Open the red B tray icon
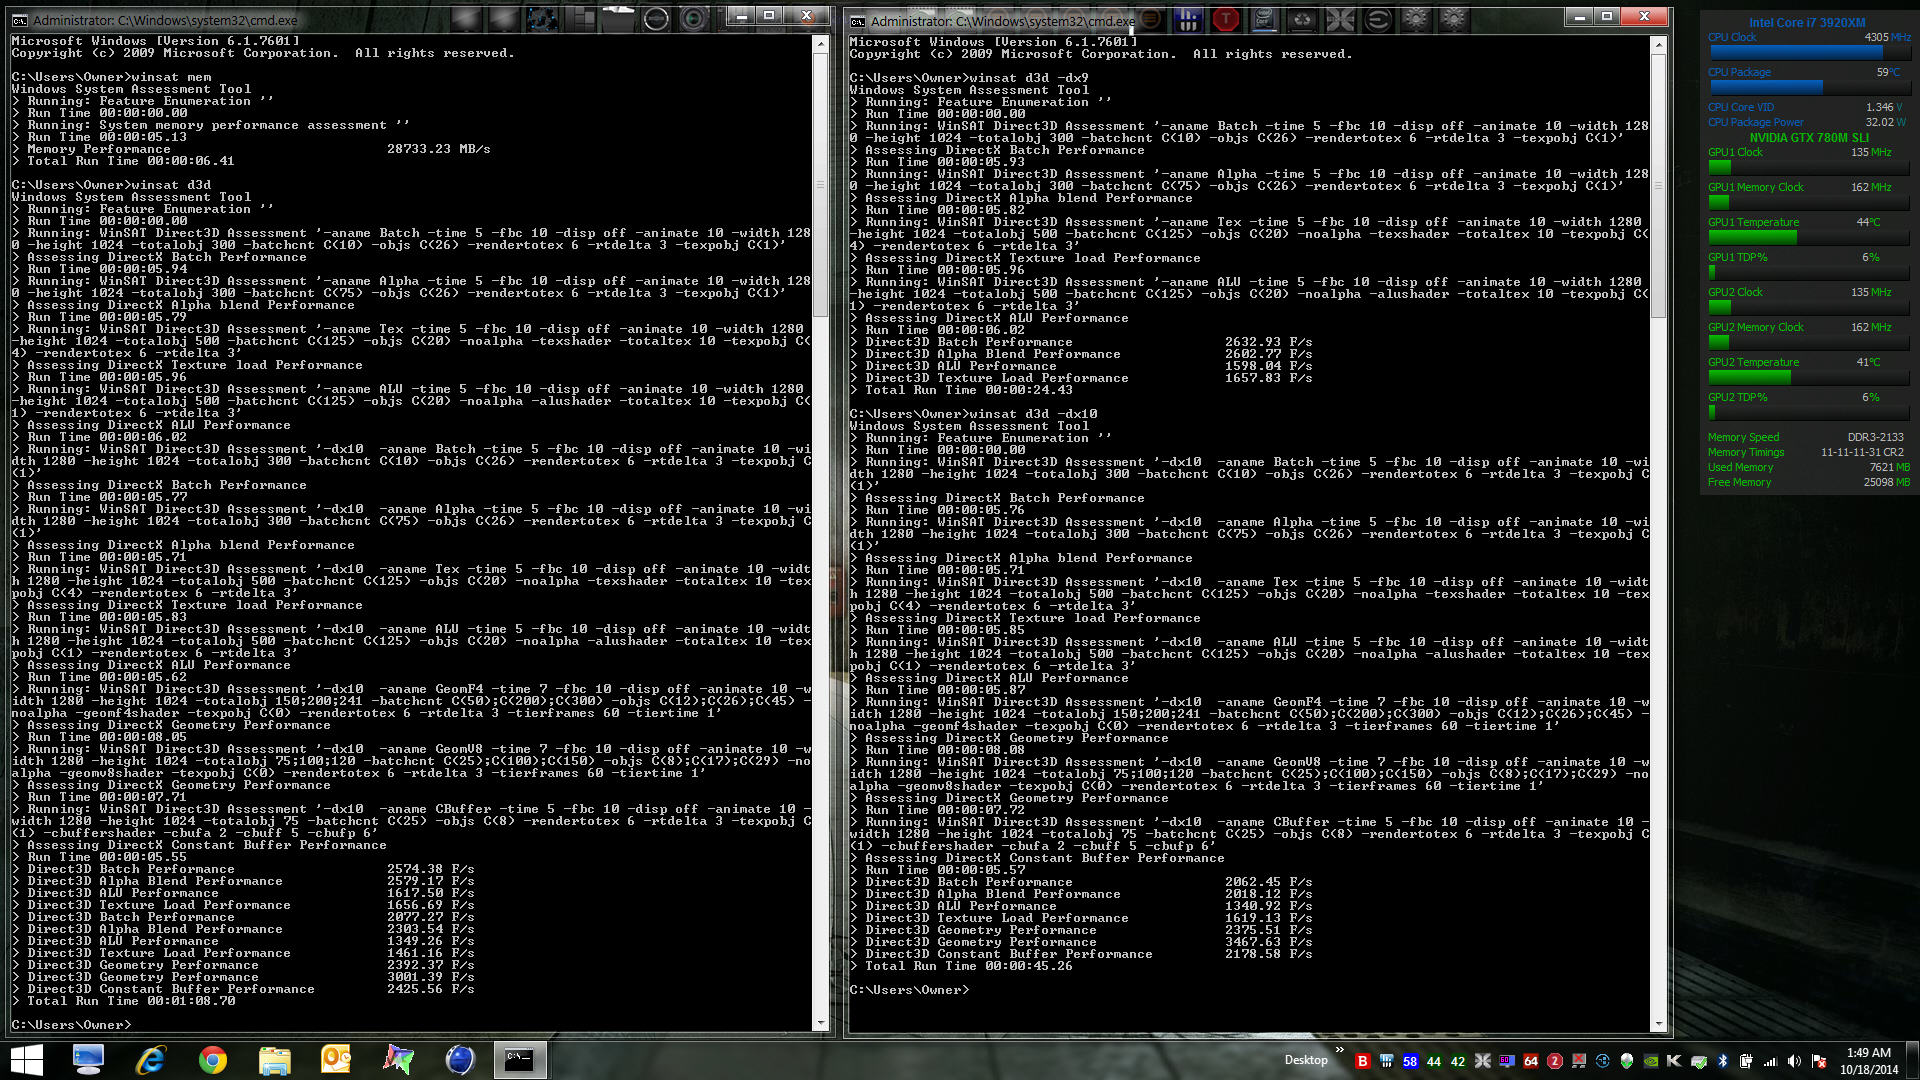The height and width of the screenshot is (1080, 1920). (1362, 1061)
